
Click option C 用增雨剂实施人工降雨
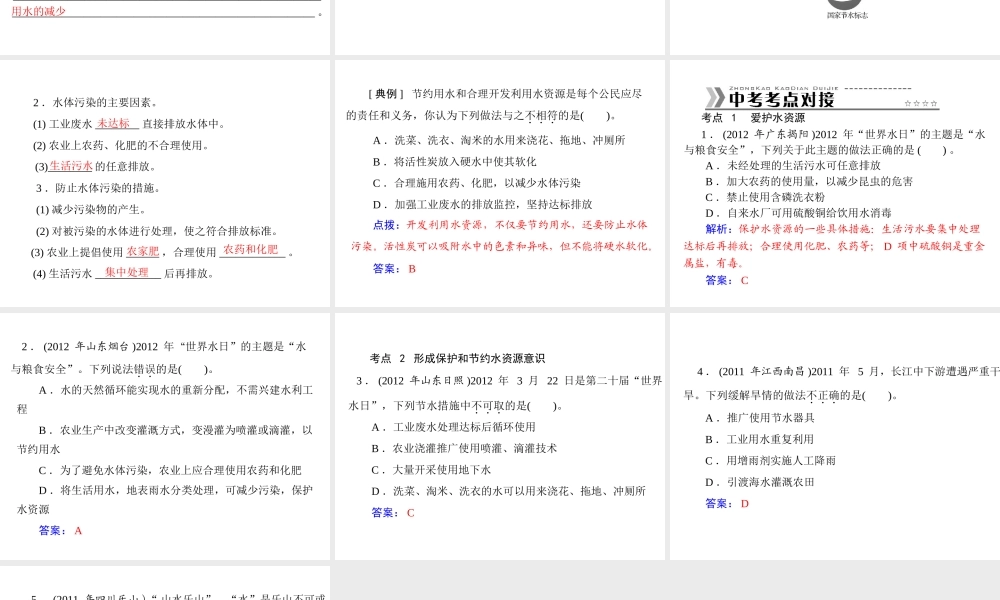pyautogui.click(x=770, y=461)
